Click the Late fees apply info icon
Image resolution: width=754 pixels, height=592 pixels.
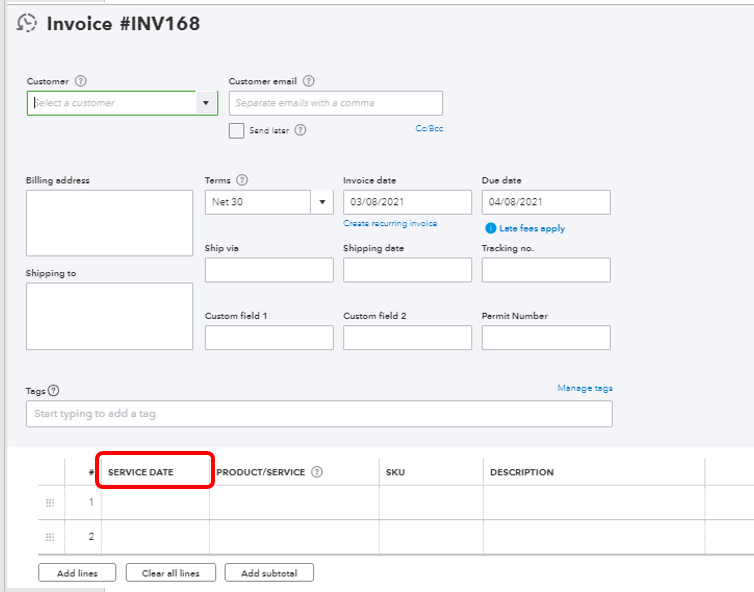[x=491, y=228]
